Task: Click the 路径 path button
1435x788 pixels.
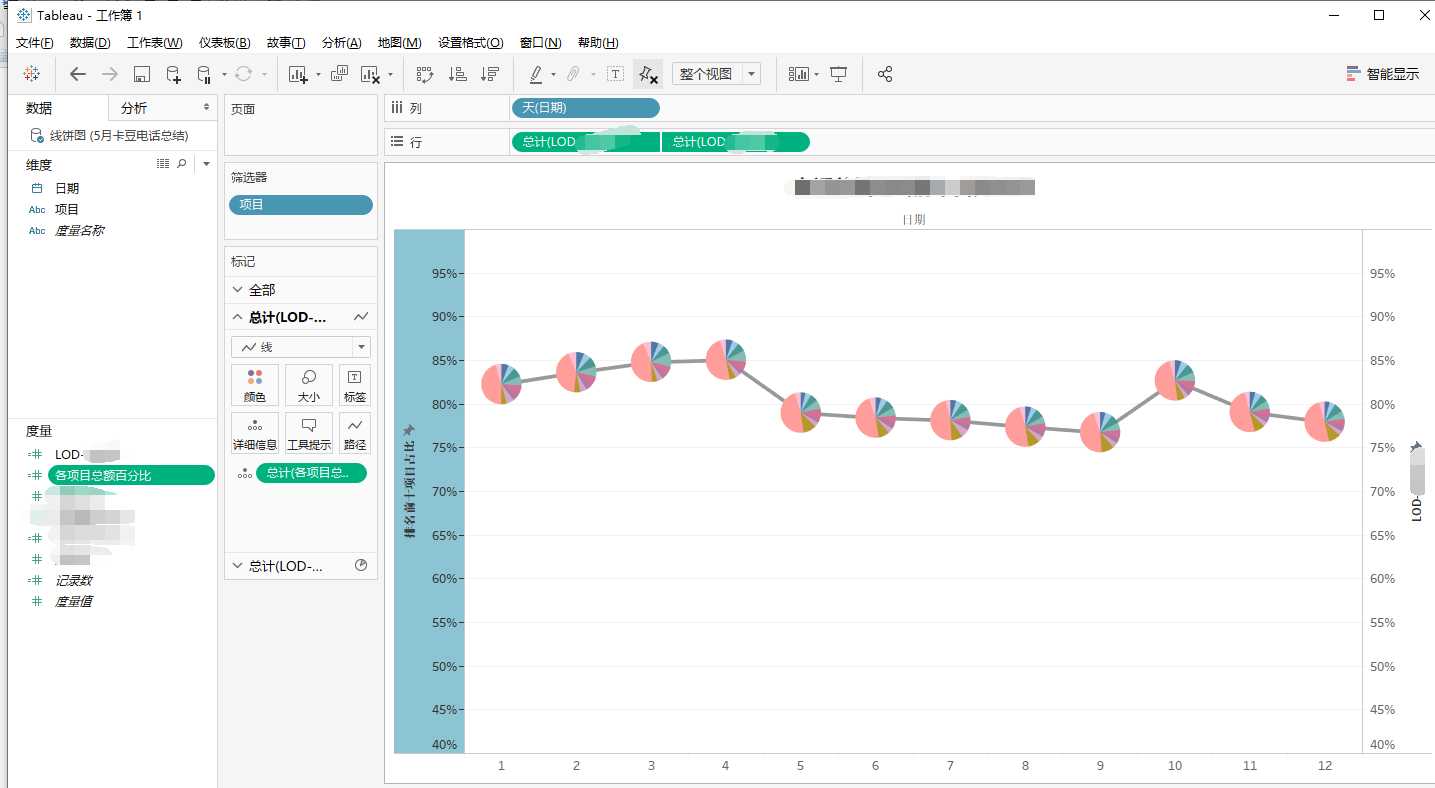Action: [x=355, y=433]
